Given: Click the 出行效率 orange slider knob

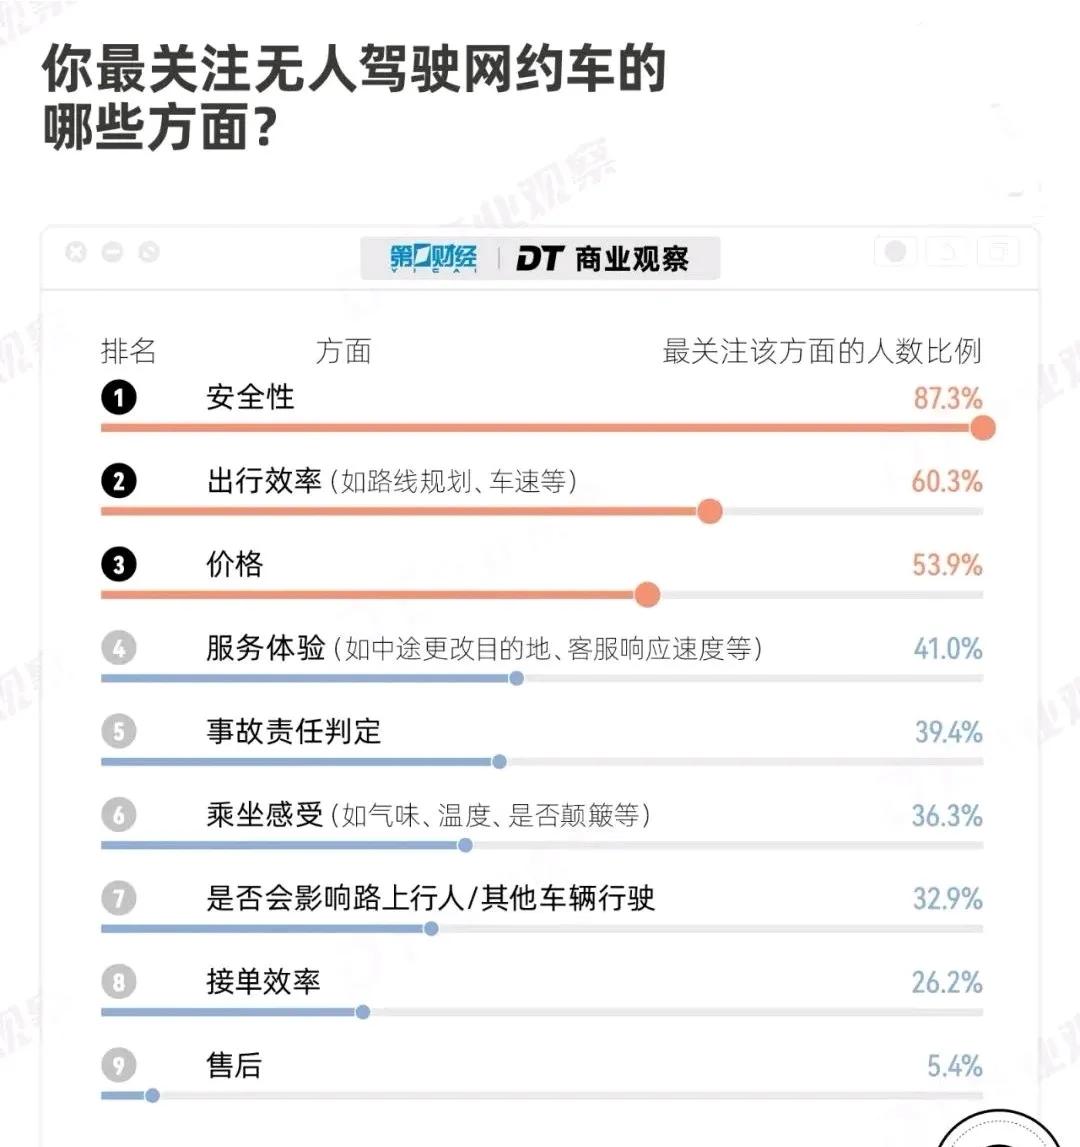Looking at the screenshot, I should coord(709,511).
